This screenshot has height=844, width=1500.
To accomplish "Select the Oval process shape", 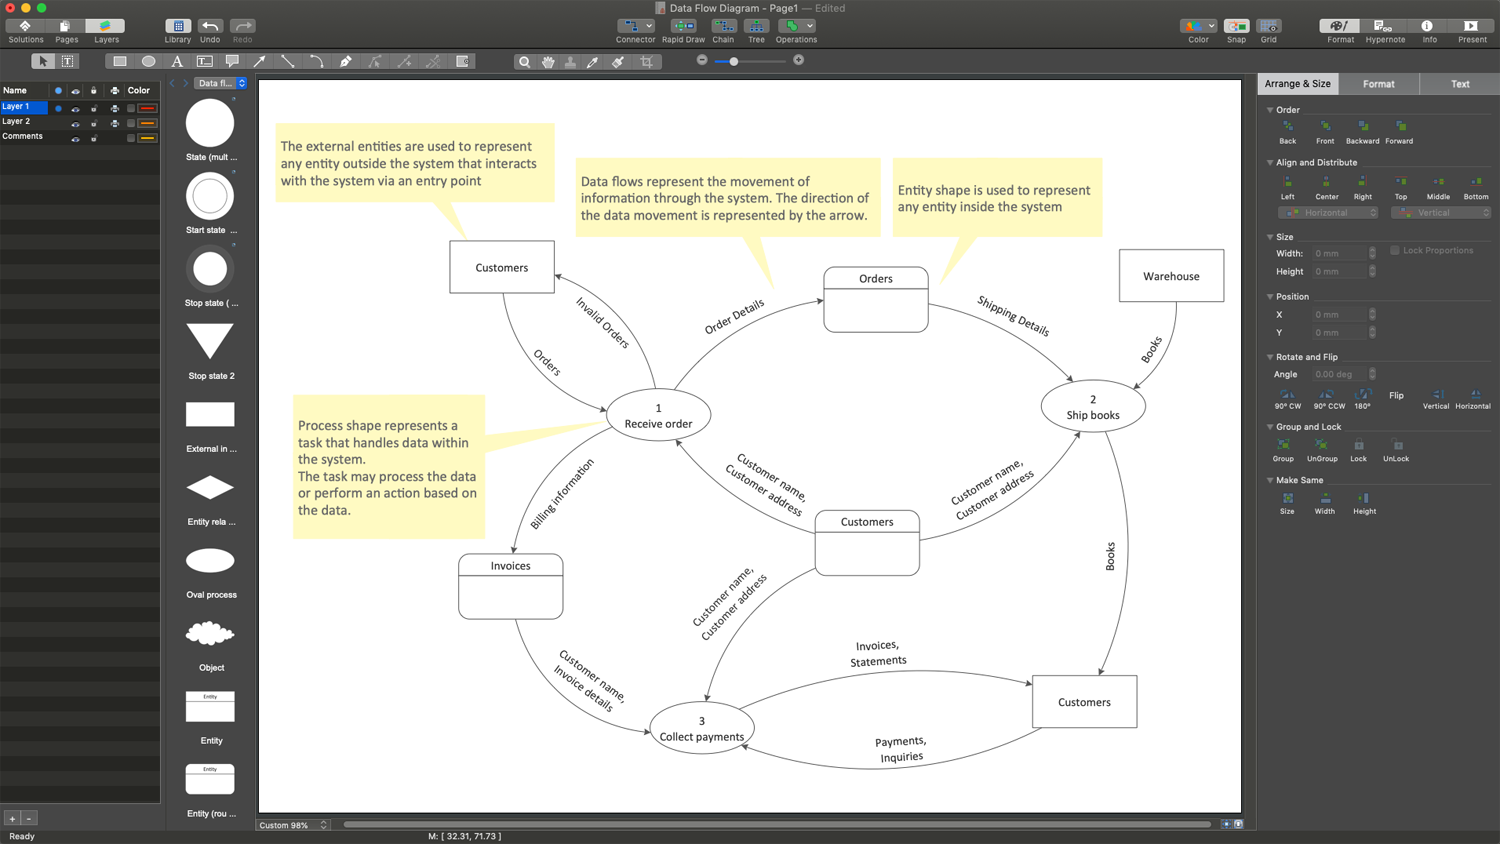I will tap(210, 561).
